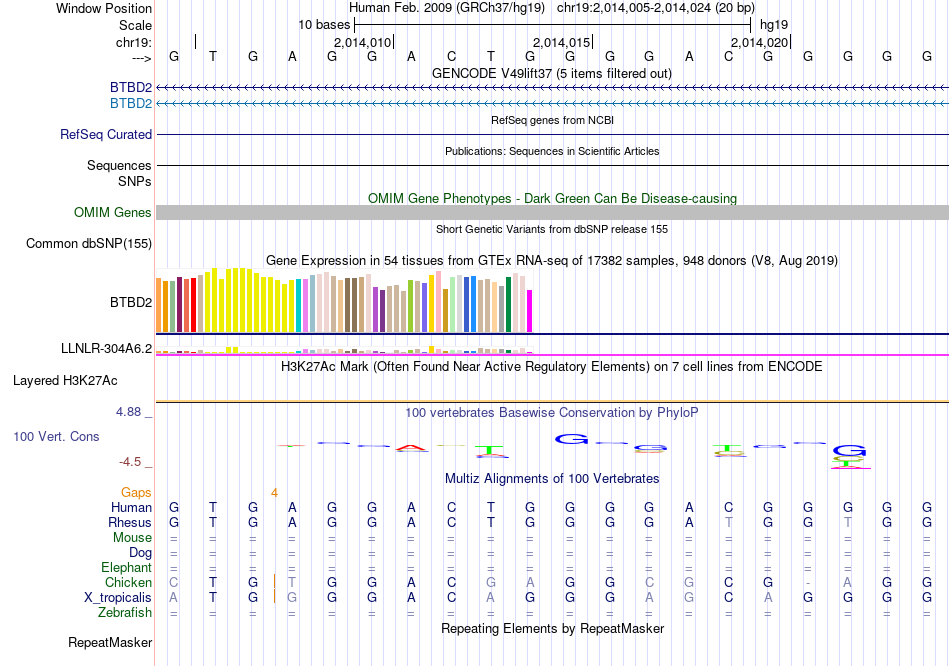Open the Multiz Alignments of 100 Vertebrates title
950x666 pixels.
click(x=552, y=479)
